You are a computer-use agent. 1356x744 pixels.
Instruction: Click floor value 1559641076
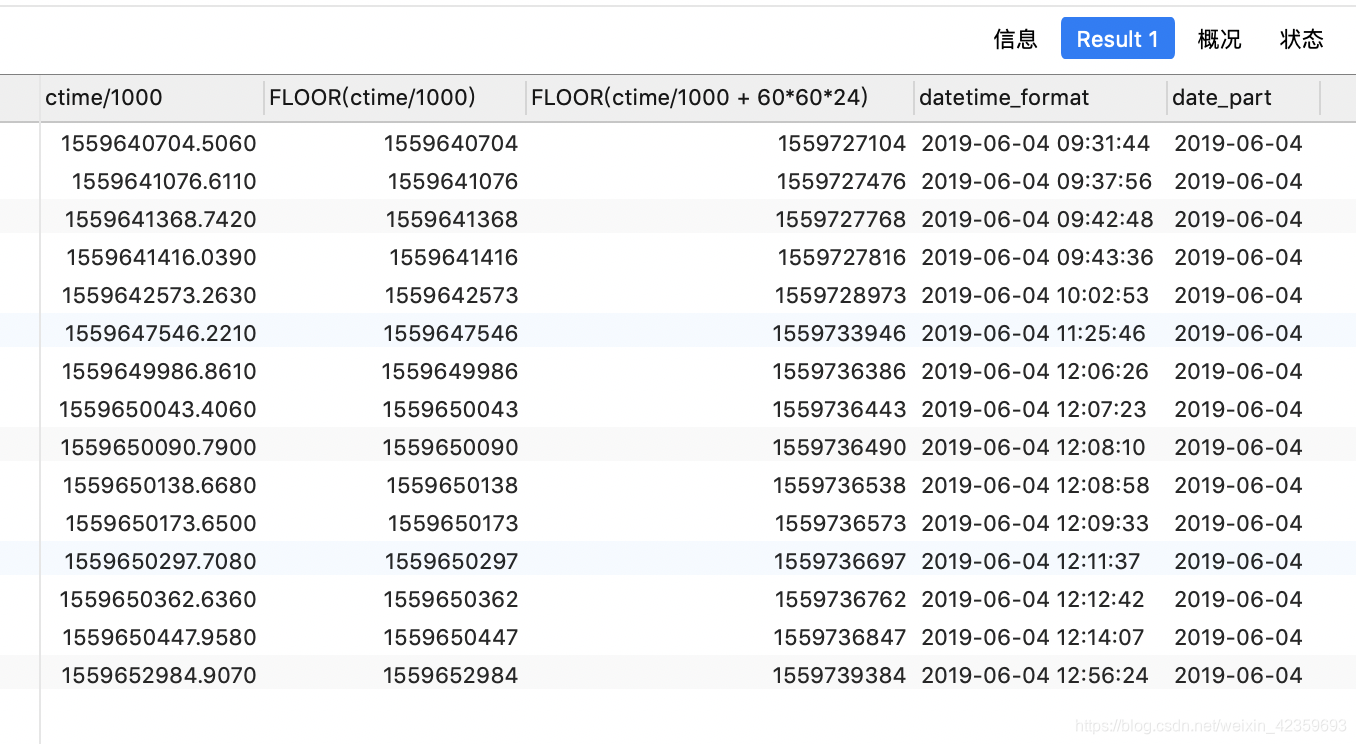pyautogui.click(x=453, y=181)
